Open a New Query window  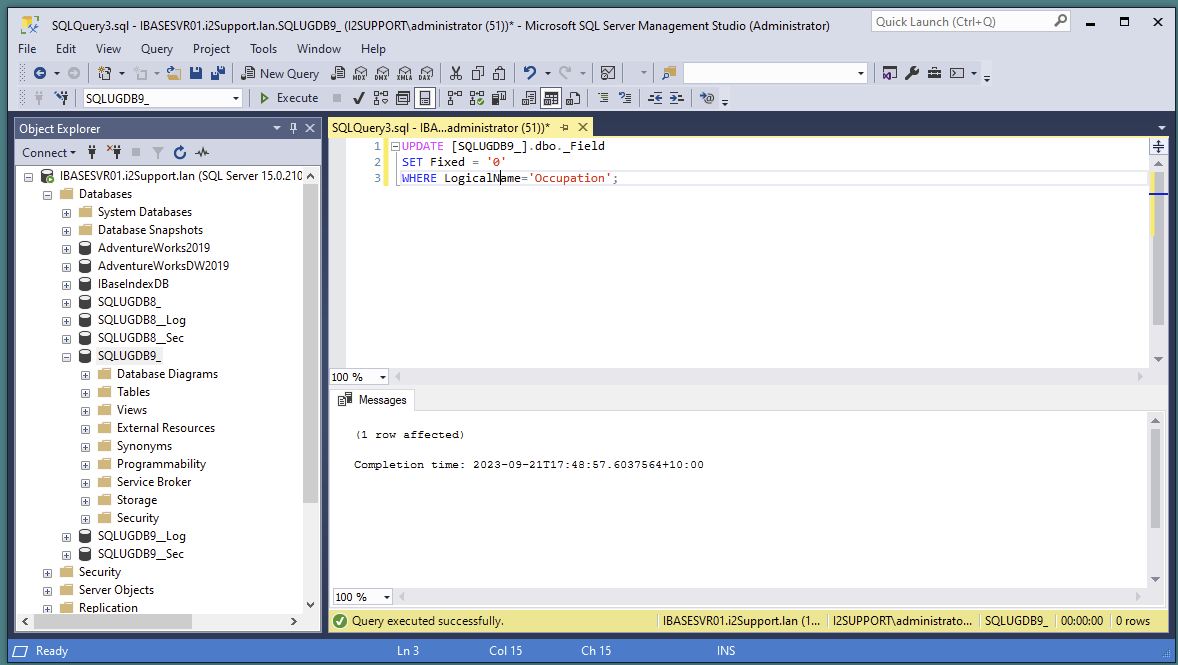pyautogui.click(x=279, y=72)
